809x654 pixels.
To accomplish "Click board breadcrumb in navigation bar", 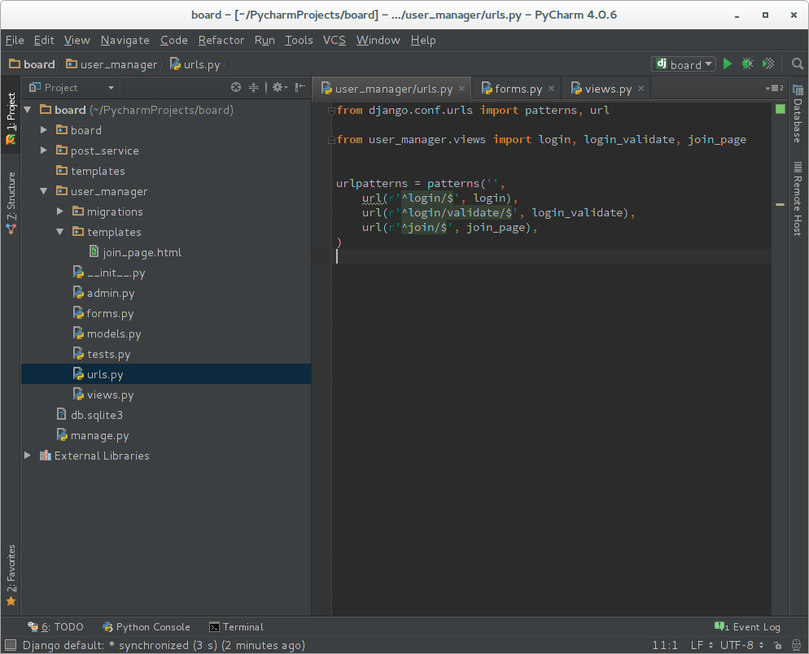I will pos(32,64).
